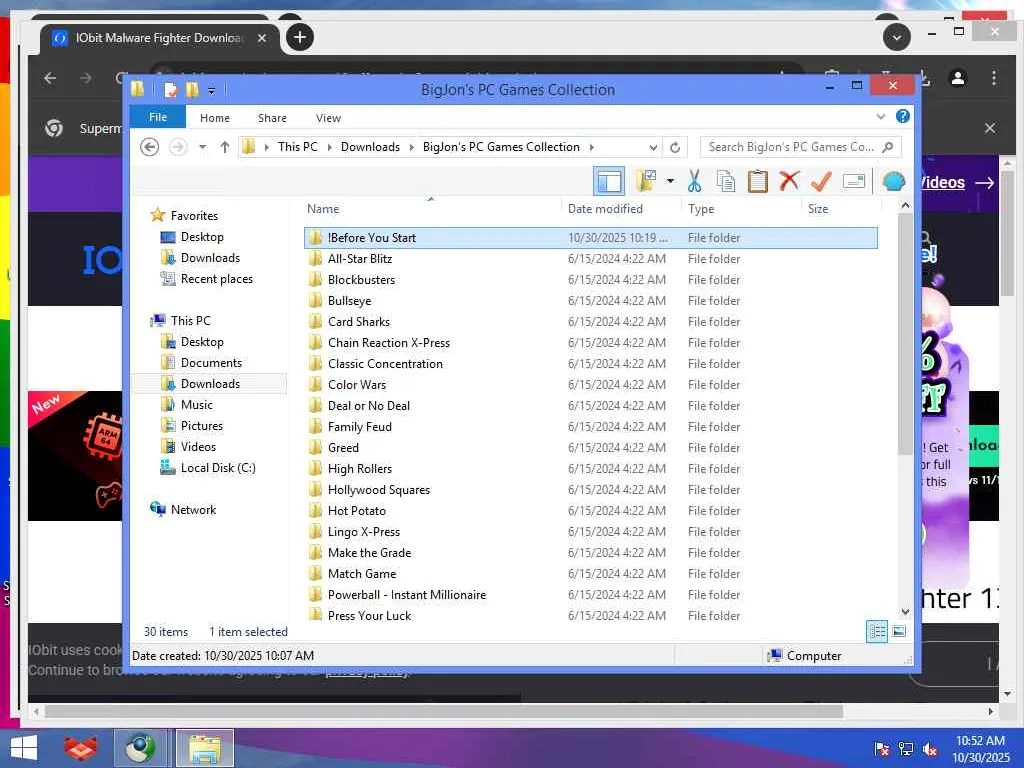Image resolution: width=1024 pixels, height=768 pixels.
Task: Select the Deal or No Deal folder
Action: [x=590, y=406]
